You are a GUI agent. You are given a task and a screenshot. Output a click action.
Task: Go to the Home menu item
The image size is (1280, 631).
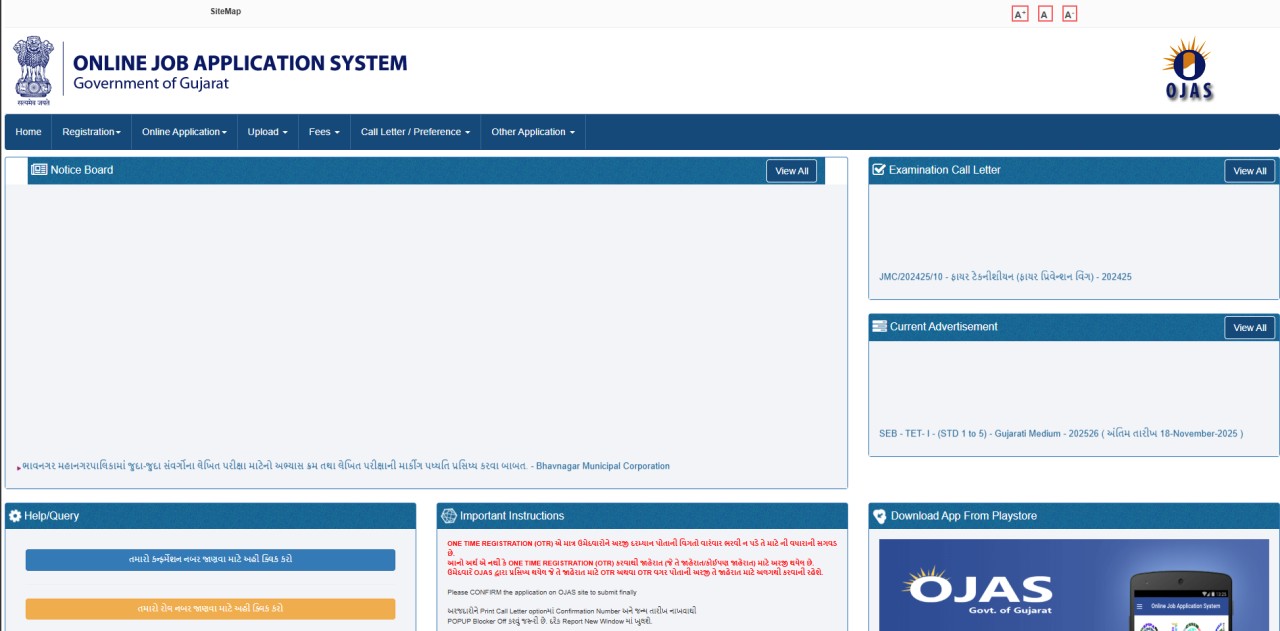tap(28, 132)
